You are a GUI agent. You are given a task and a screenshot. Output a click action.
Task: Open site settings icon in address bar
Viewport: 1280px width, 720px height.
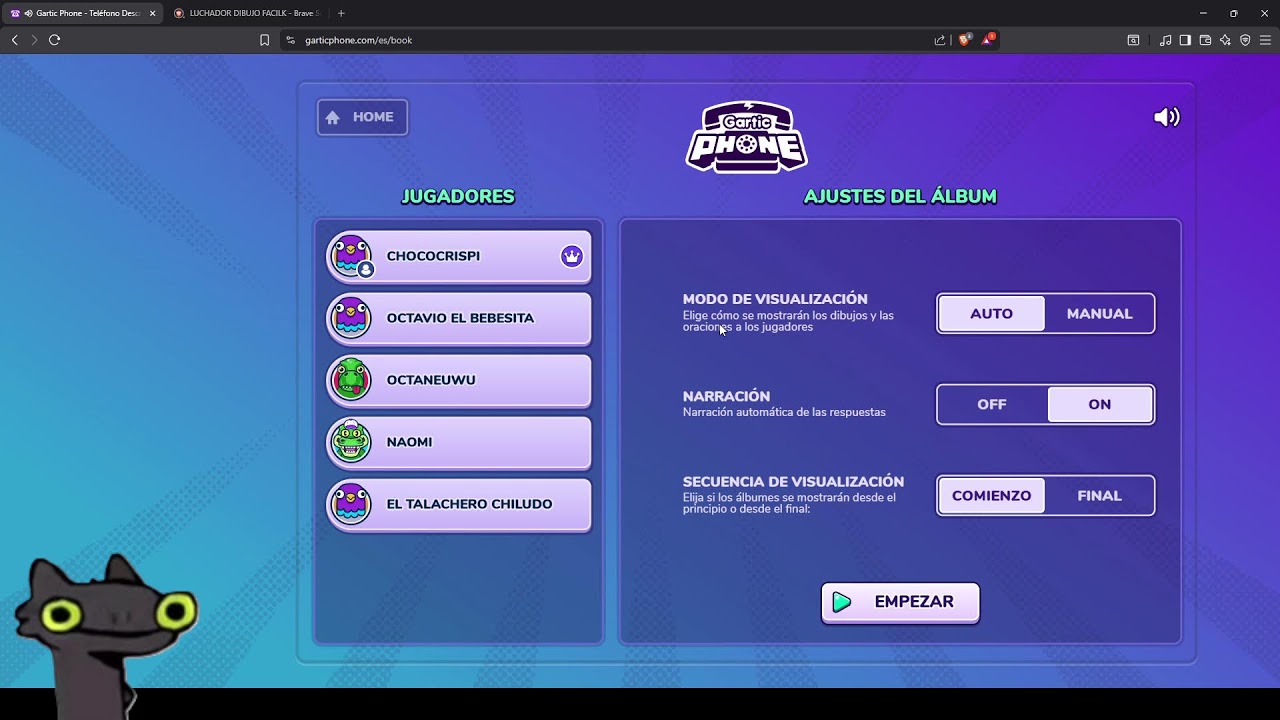[290, 40]
